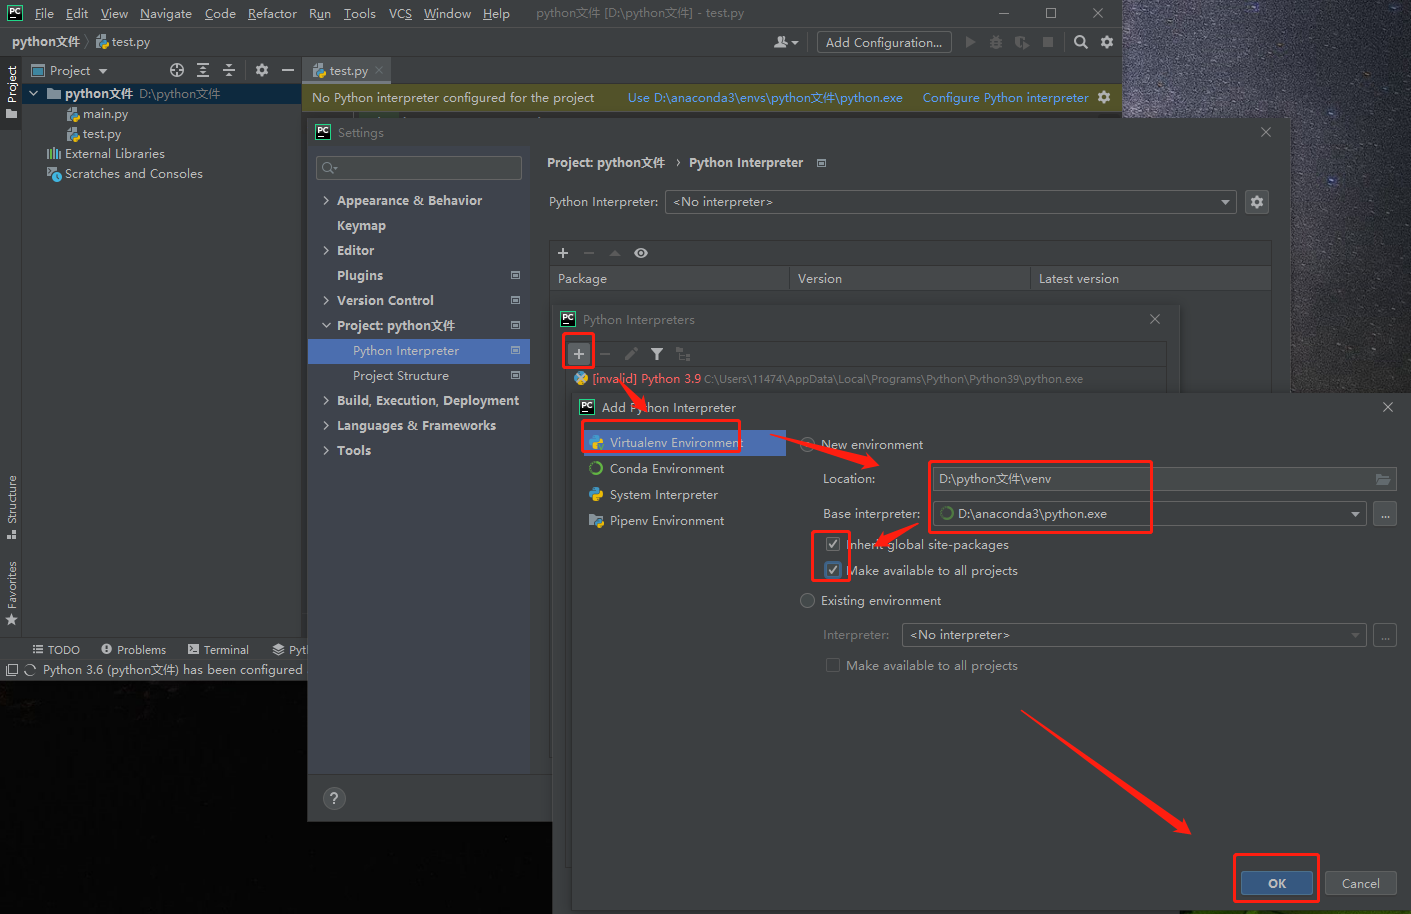1411x914 pixels.
Task: Toggle Inherit global site-packages checkbox
Action: click(833, 545)
